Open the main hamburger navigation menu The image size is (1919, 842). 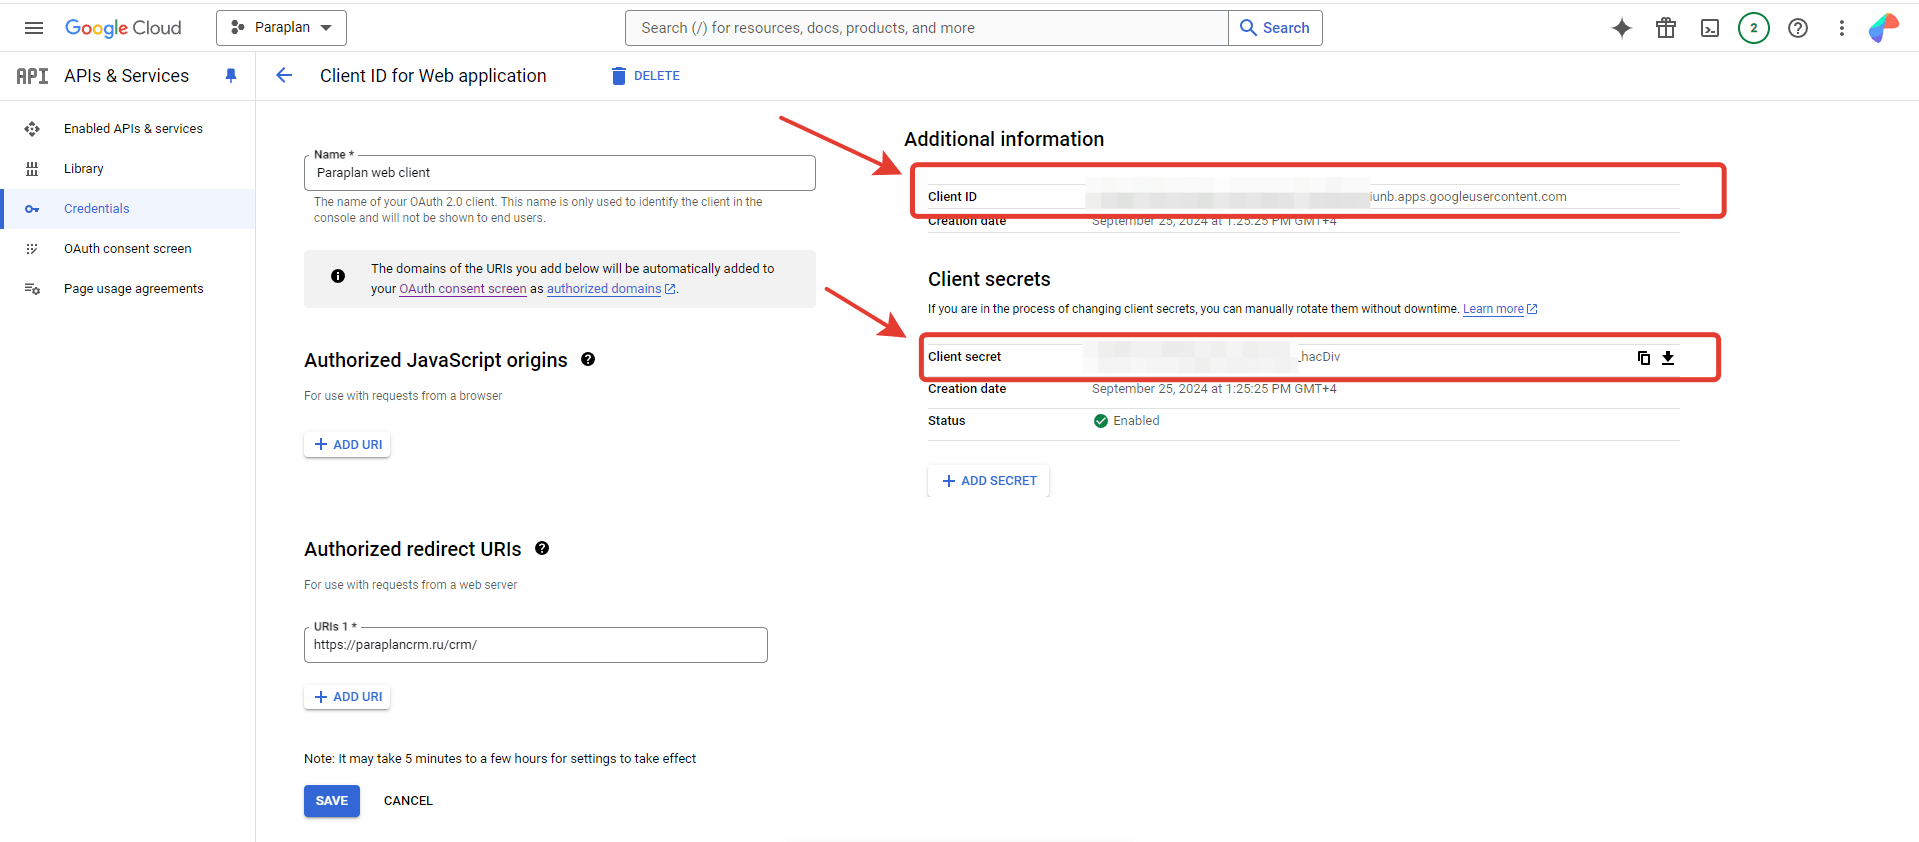click(34, 28)
